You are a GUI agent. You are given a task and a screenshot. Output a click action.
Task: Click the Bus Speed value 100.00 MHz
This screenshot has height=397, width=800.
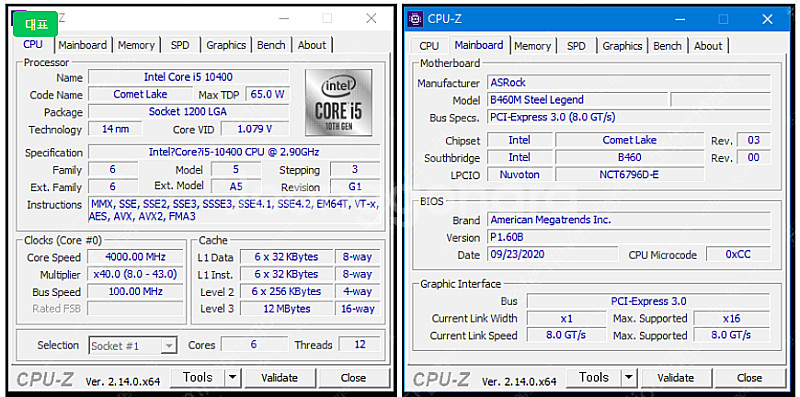coord(135,291)
